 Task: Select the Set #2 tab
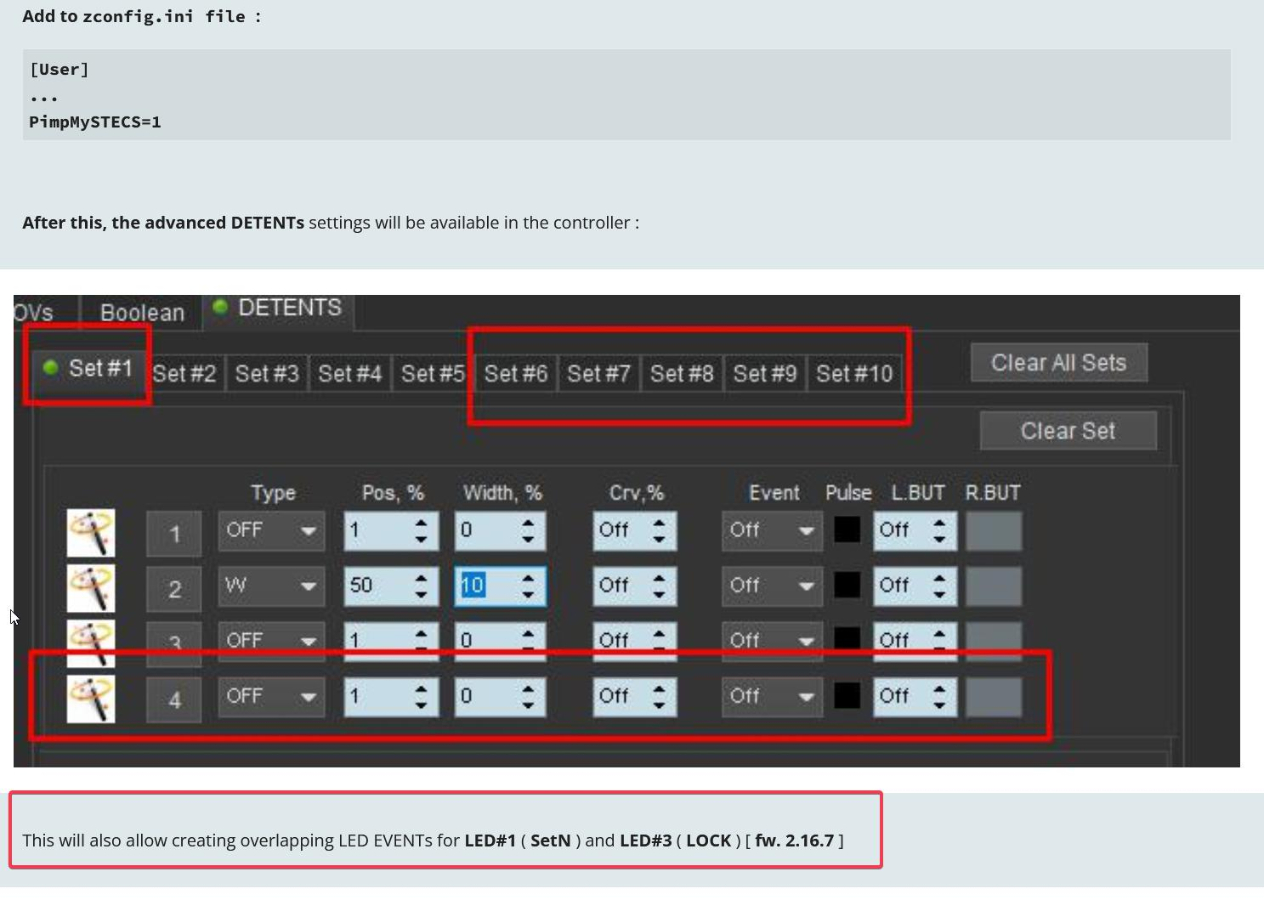(185, 373)
